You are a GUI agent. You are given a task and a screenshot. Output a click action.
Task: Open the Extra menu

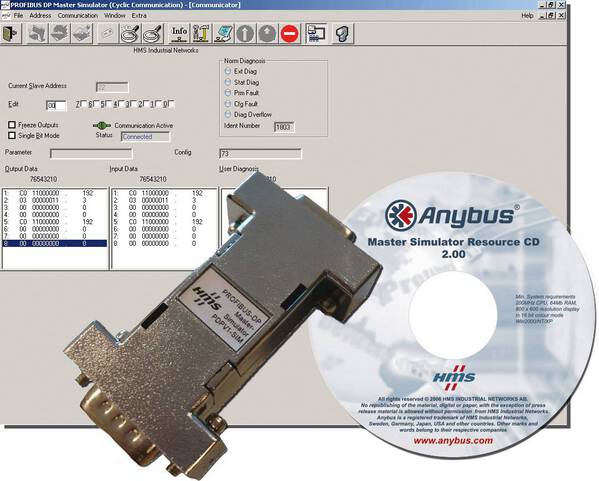tap(139, 16)
